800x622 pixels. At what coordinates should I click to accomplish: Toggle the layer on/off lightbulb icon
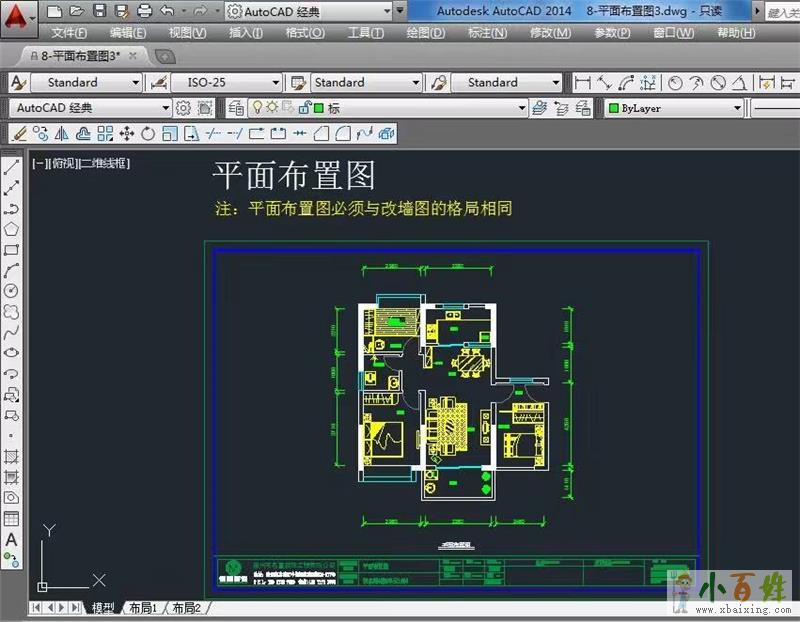(257, 108)
